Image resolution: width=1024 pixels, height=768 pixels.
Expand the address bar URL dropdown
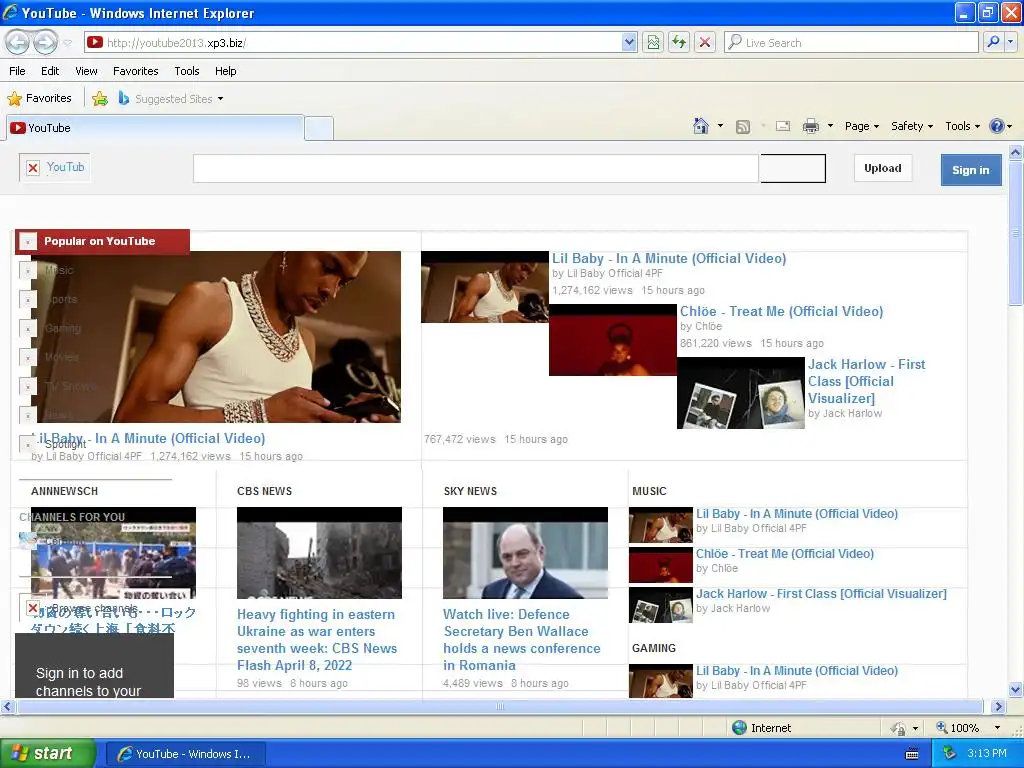tap(629, 42)
